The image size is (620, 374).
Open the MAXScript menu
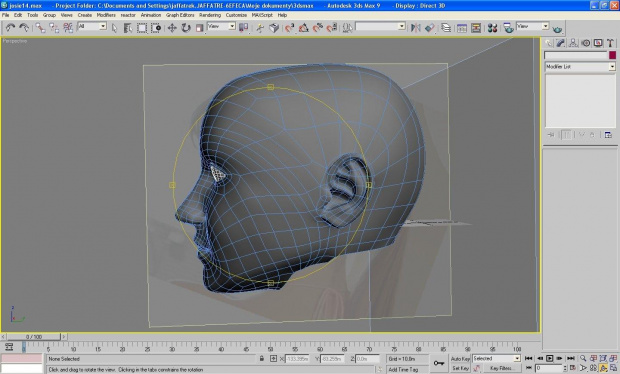point(262,15)
